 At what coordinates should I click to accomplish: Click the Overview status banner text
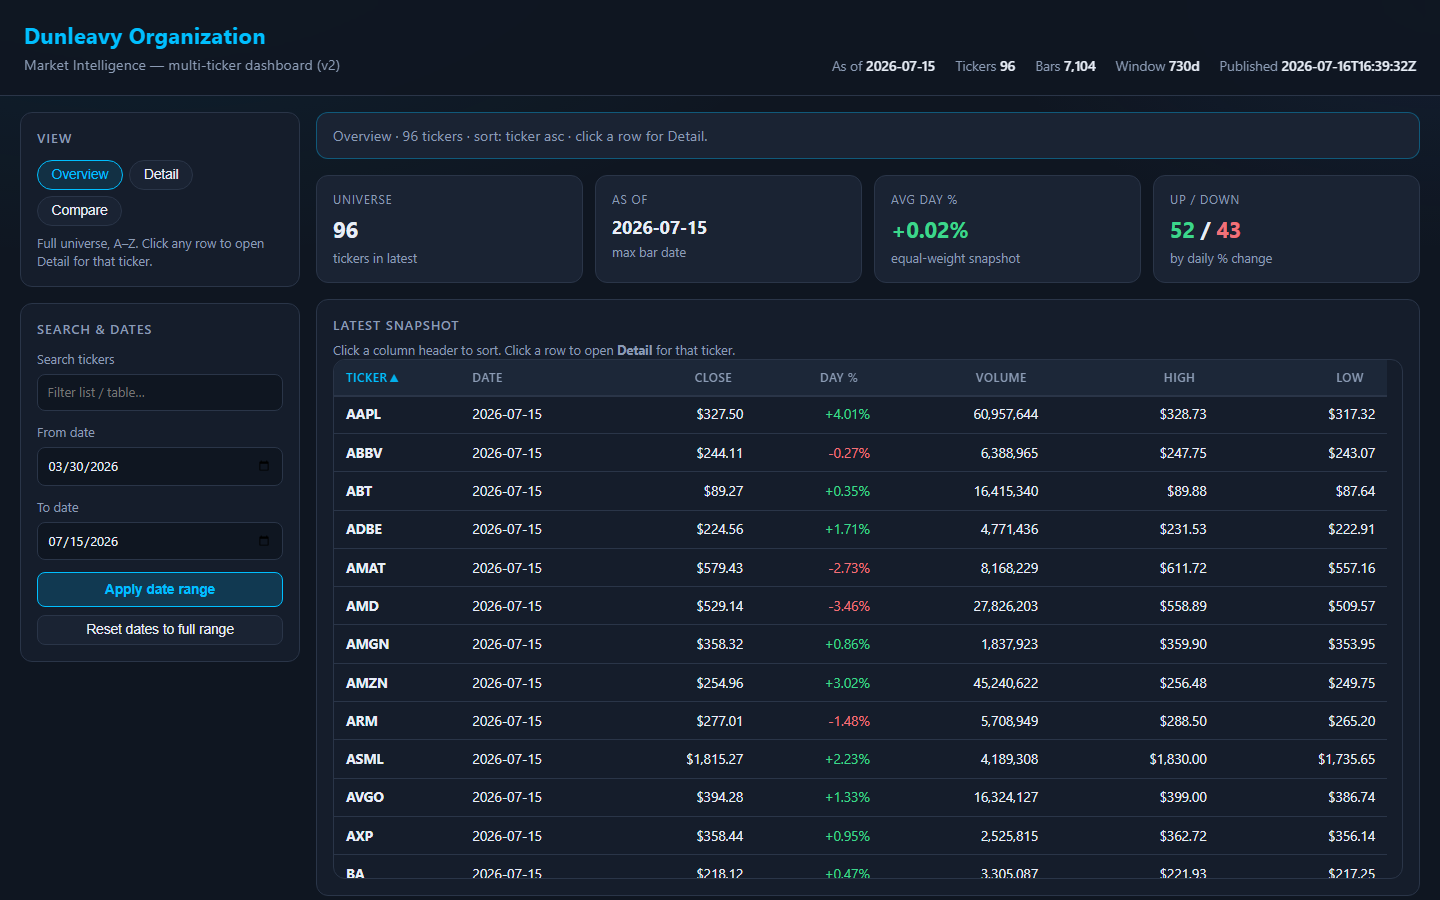point(520,136)
